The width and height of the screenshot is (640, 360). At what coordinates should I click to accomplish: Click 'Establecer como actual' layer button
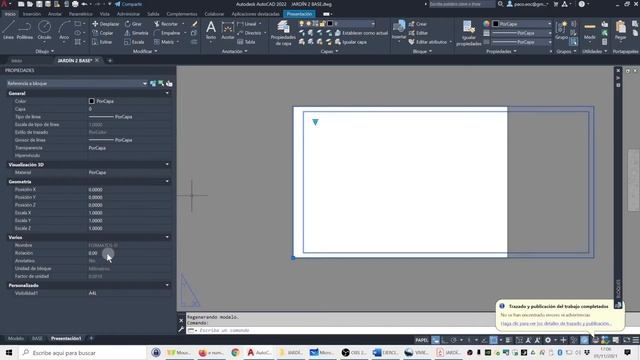pyautogui.click(x=361, y=33)
